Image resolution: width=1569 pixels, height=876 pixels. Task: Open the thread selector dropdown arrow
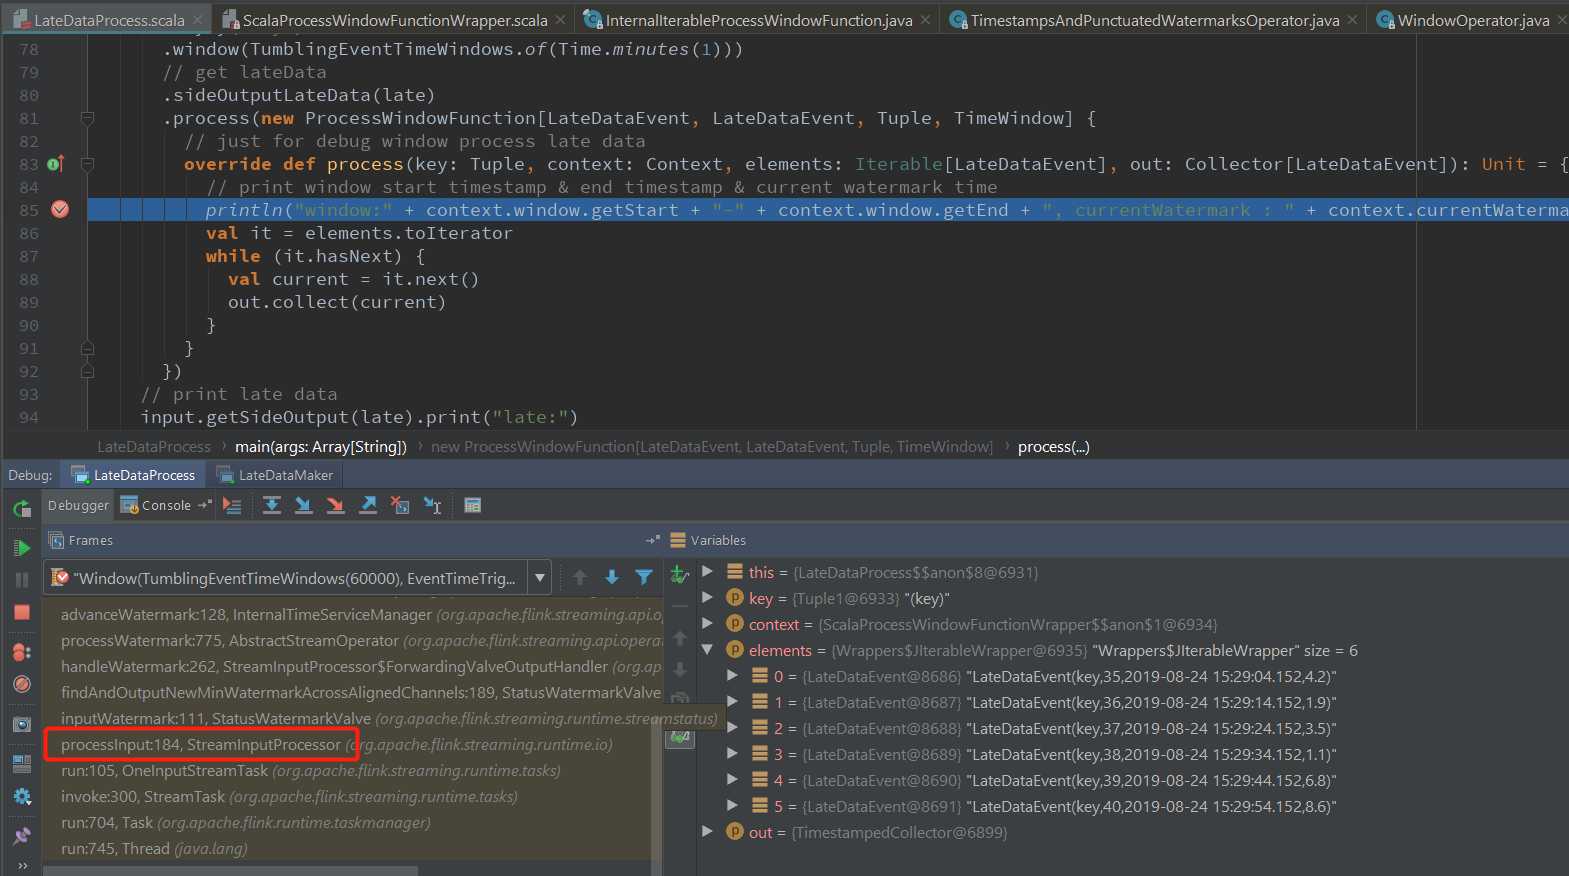540,577
